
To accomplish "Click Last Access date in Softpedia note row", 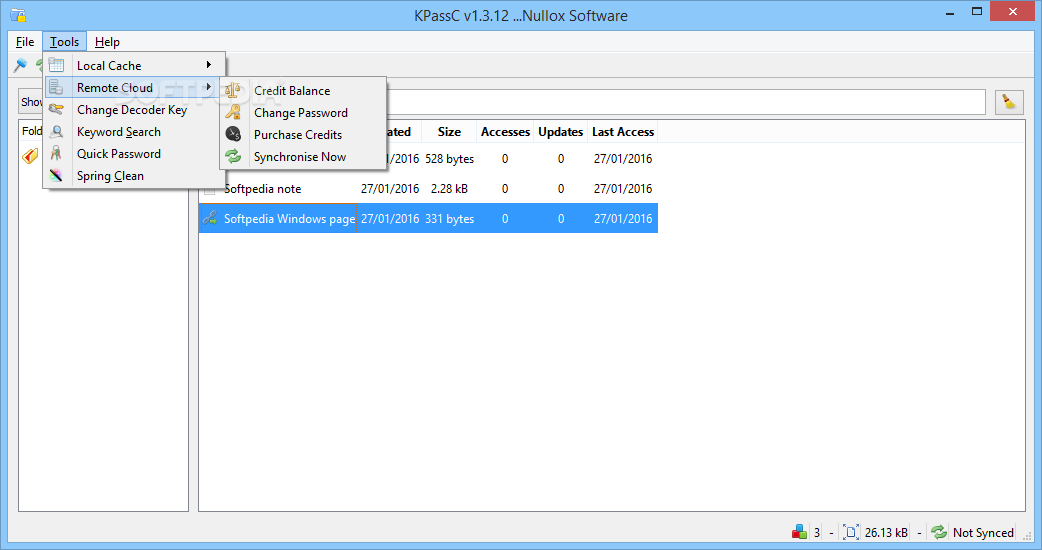I will [623, 189].
